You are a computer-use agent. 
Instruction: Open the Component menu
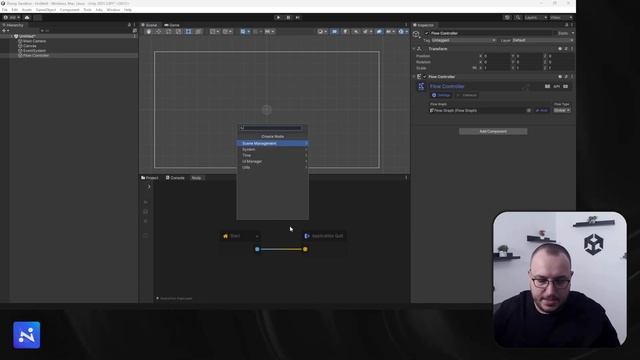tap(69, 10)
